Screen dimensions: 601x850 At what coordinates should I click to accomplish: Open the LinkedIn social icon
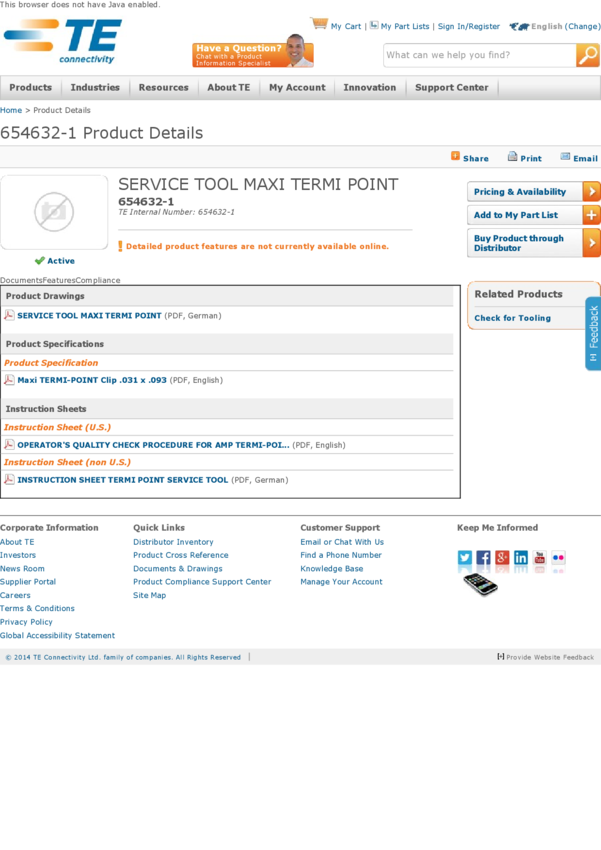[x=521, y=558]
